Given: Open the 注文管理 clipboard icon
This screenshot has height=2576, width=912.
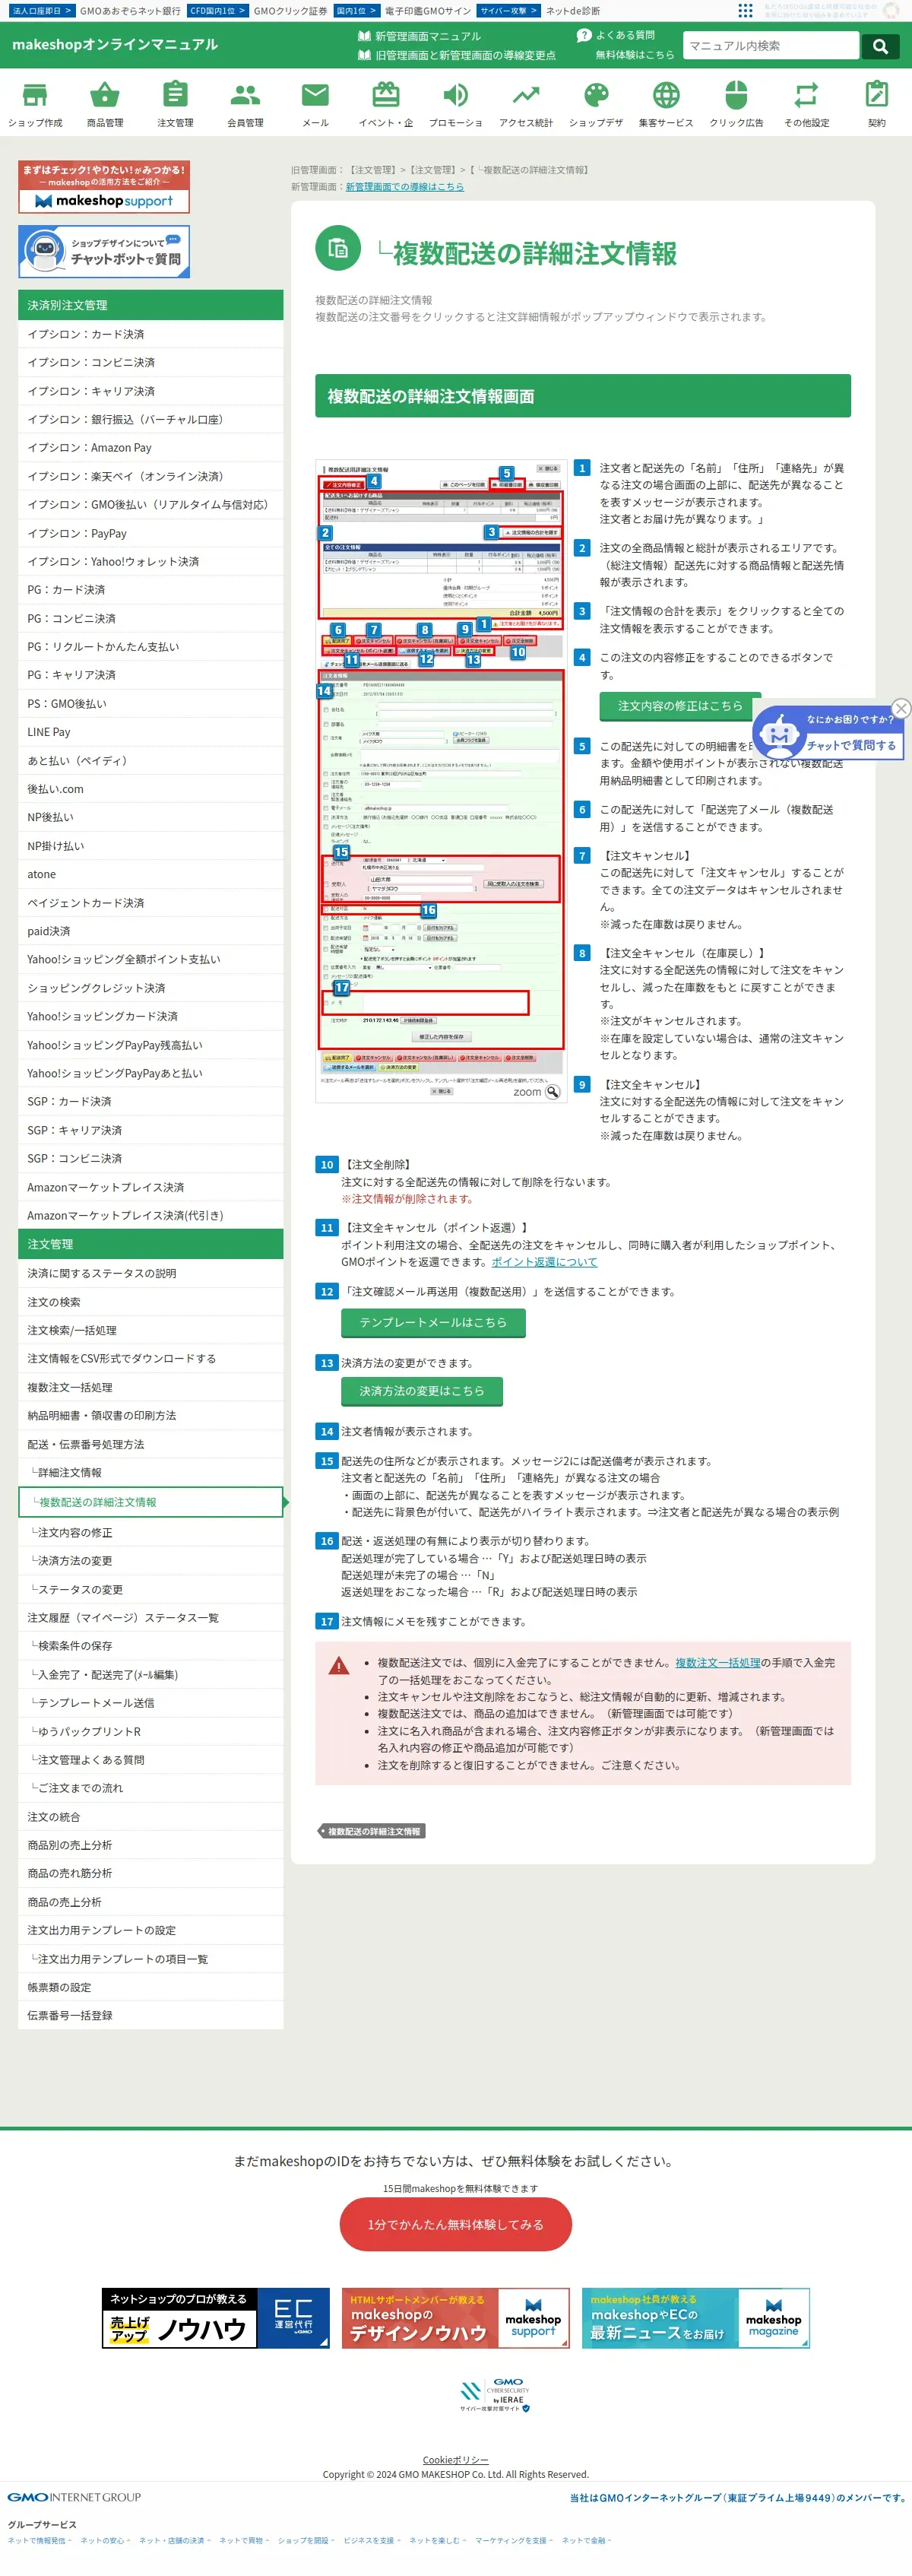Looking at the screenshot, I should (175, 103).
